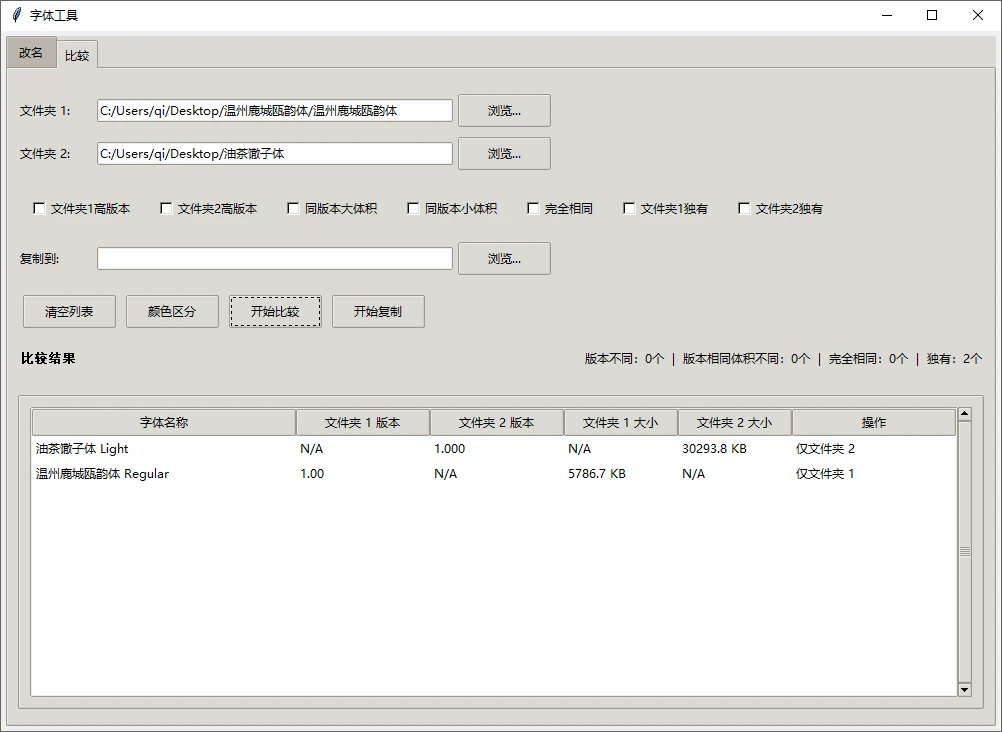Click 开始复制 to begin copying
This screenshot has width=1002, height=732.
click(x=378, y=311)
